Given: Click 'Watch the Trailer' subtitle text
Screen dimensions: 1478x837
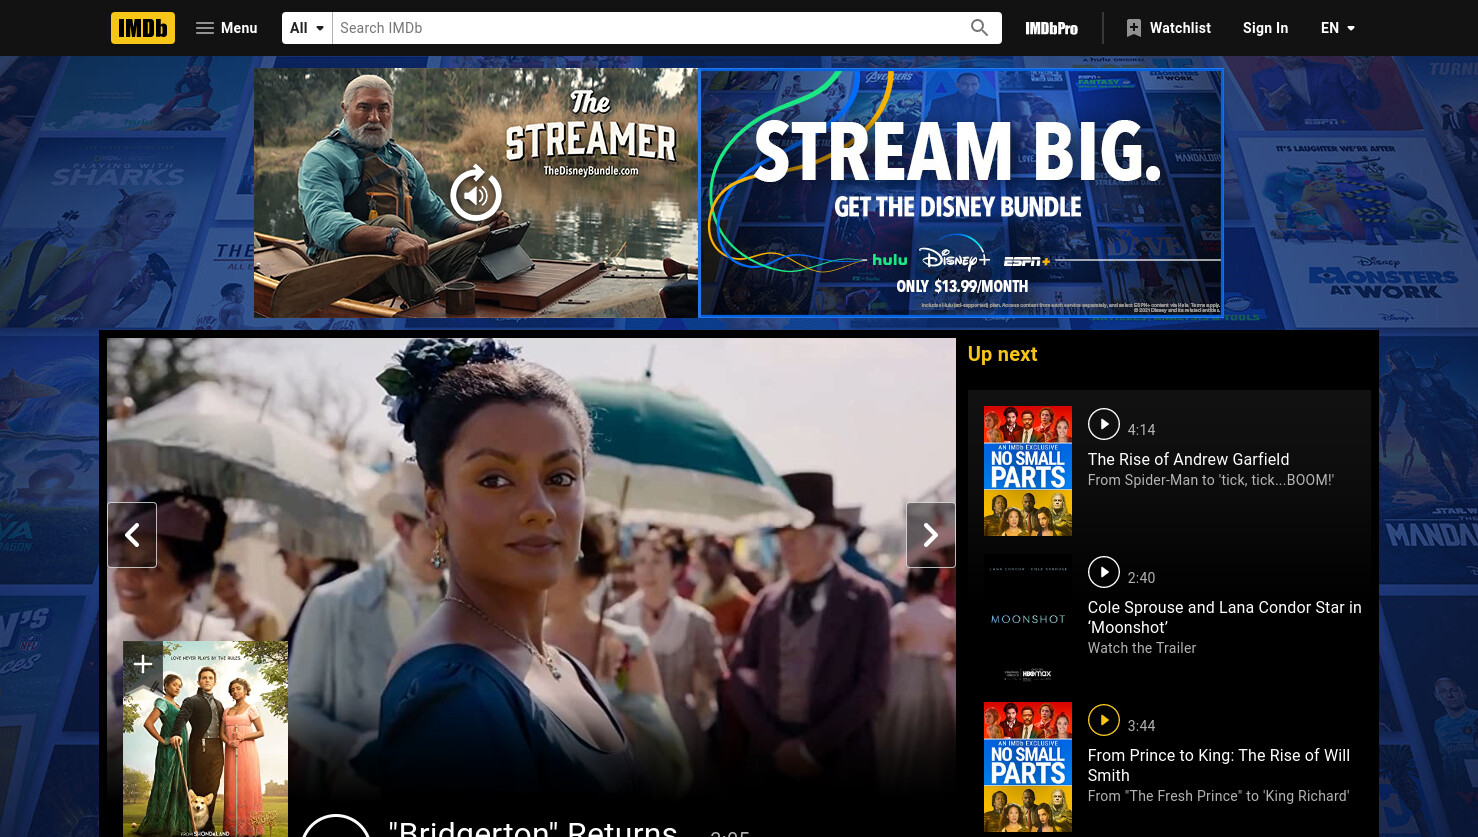Looking at the screenshot, I should coord(1142,648).
